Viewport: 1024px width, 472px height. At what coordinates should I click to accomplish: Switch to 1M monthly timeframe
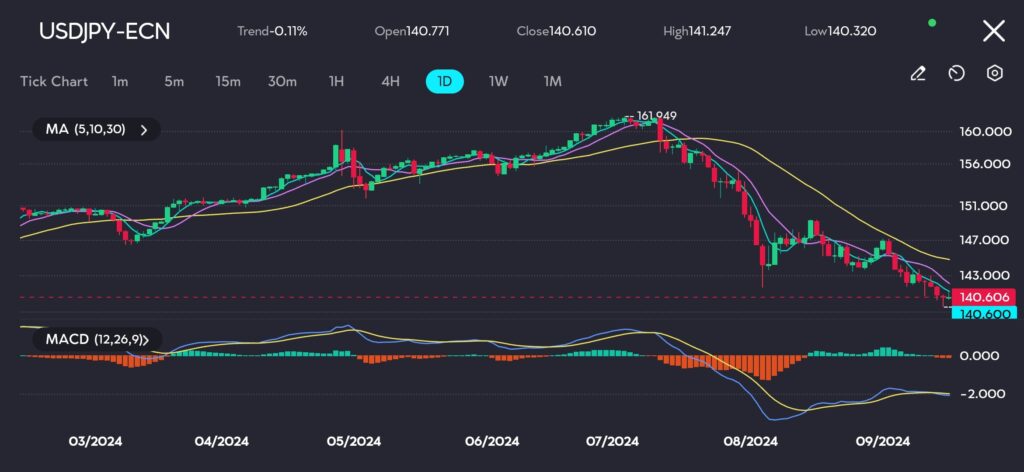(552, 81)
